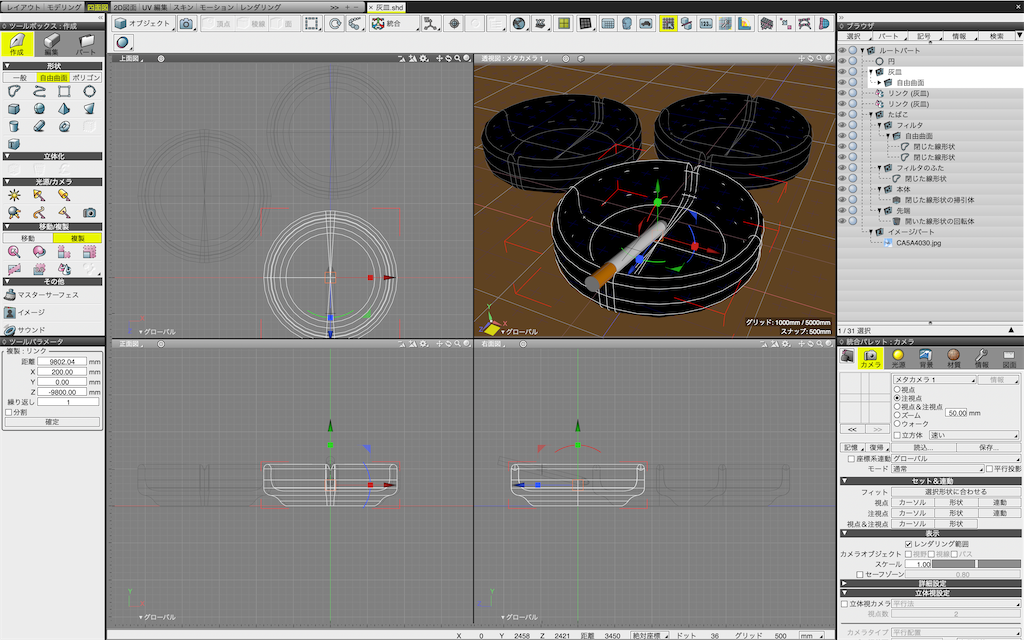Open the オブジェクト mode dropdown
This screenshot has width=1024, height=640.
[x=143, y=24]
